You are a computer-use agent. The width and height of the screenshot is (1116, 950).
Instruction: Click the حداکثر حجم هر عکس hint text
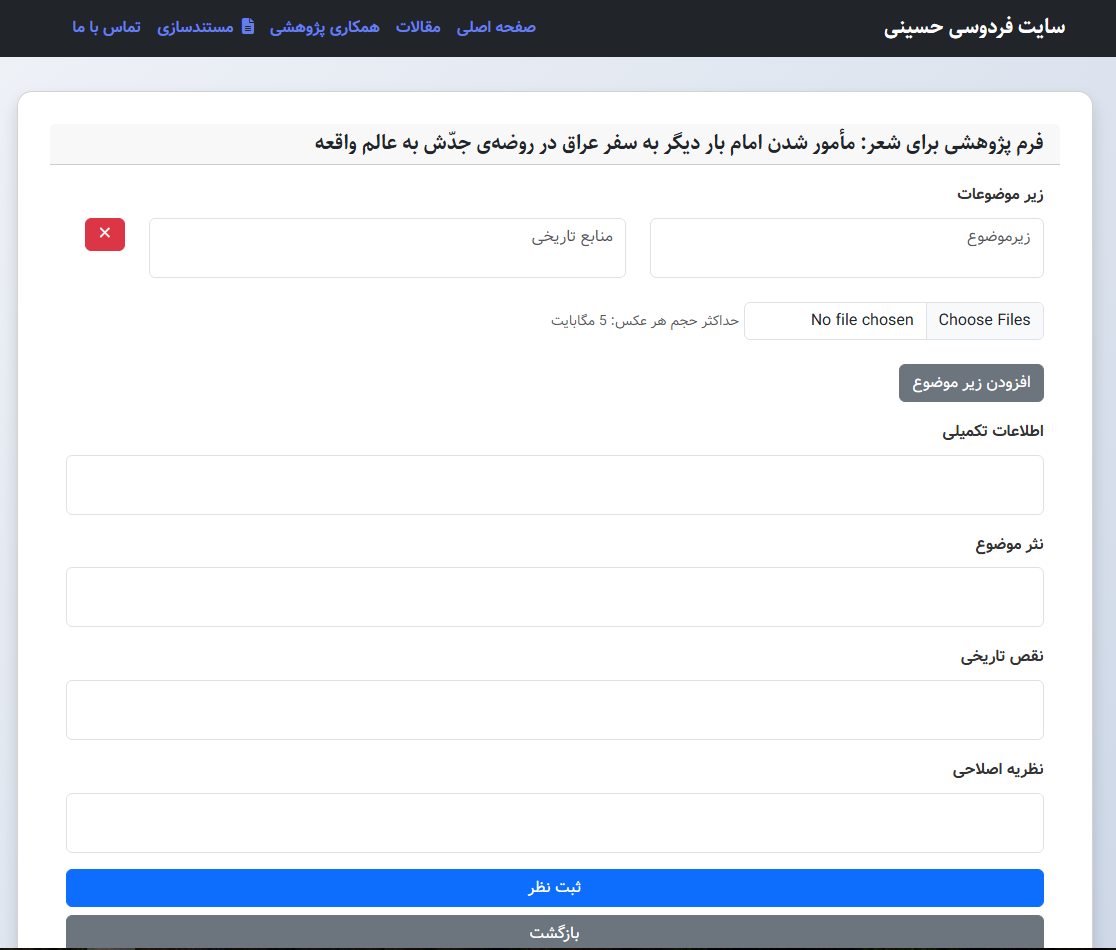pos(645,321)
